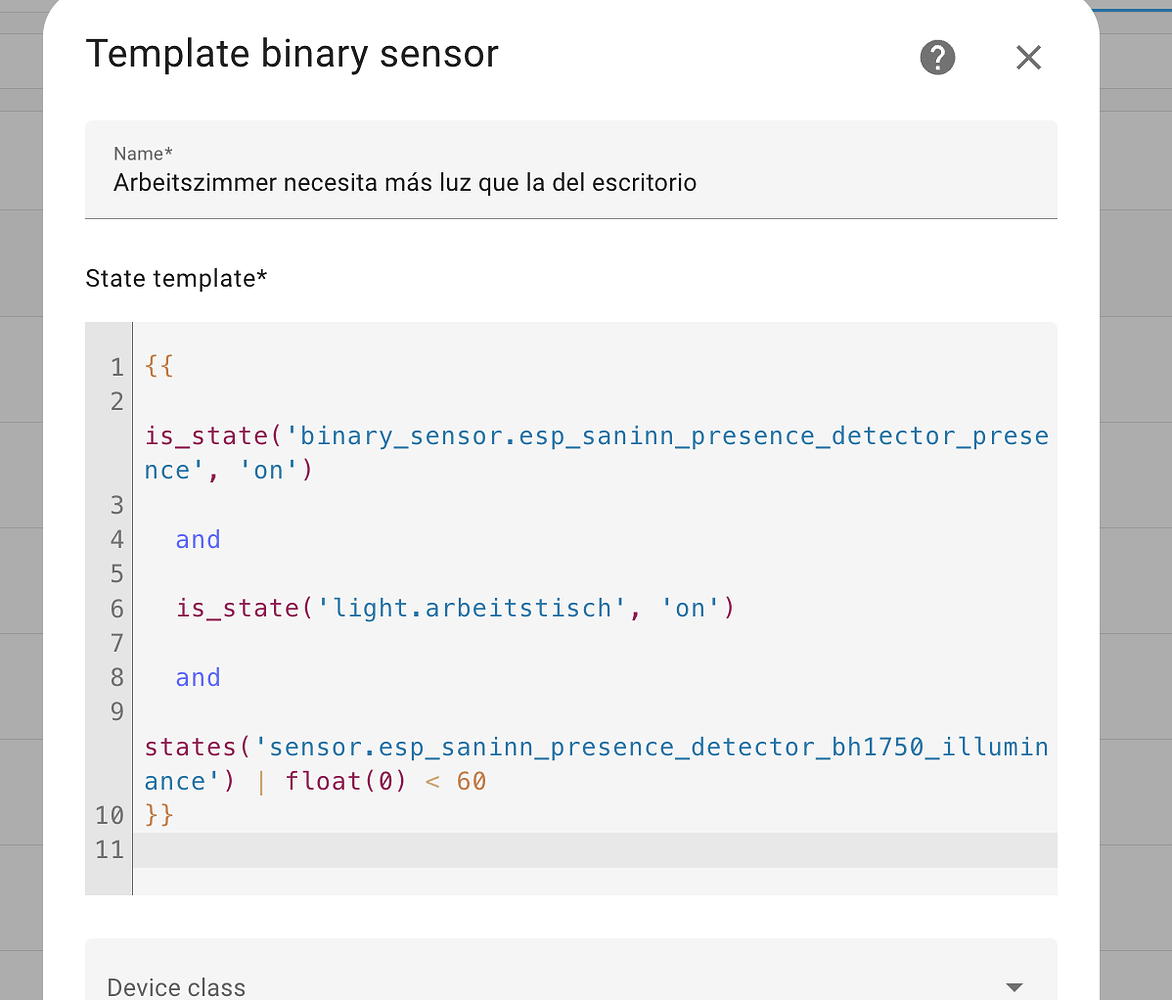This screenshot has height=1000, width=1172.
Task: Place cursor on line 11 of the template
Action: click(300, 849)
